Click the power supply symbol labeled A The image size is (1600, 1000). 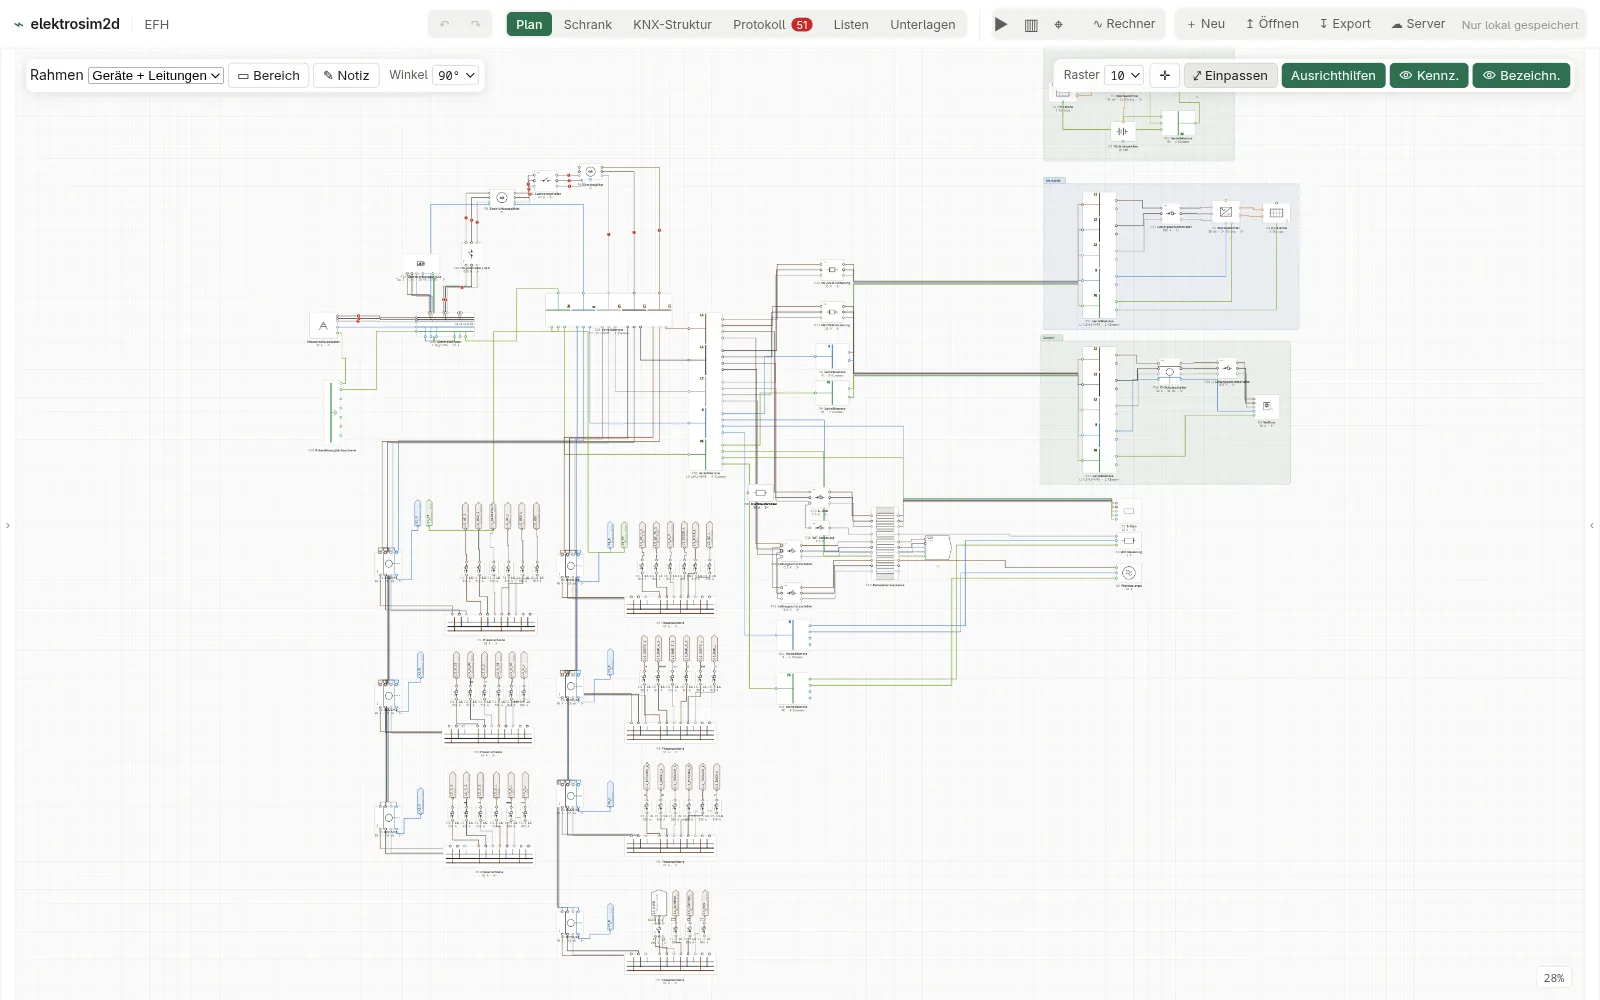[x=323, y=326]
